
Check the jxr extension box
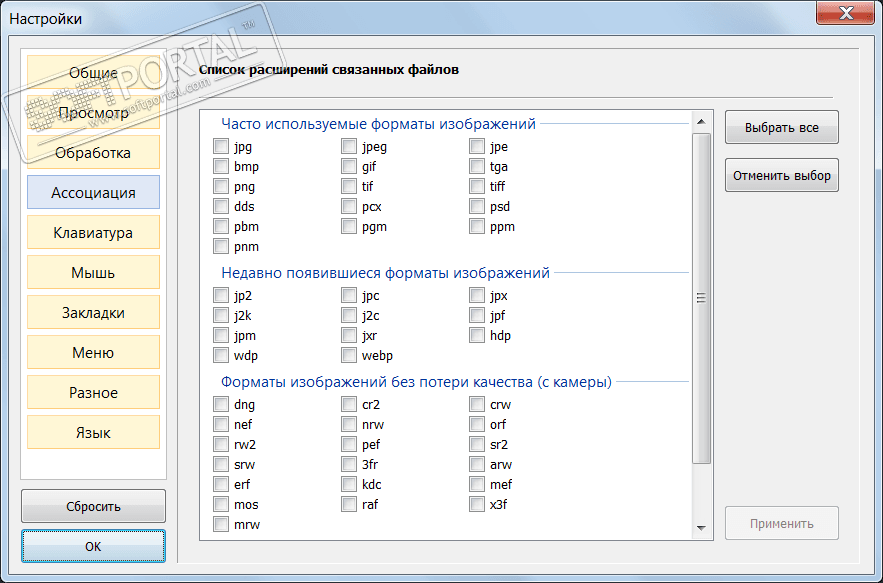coord(349,335)
